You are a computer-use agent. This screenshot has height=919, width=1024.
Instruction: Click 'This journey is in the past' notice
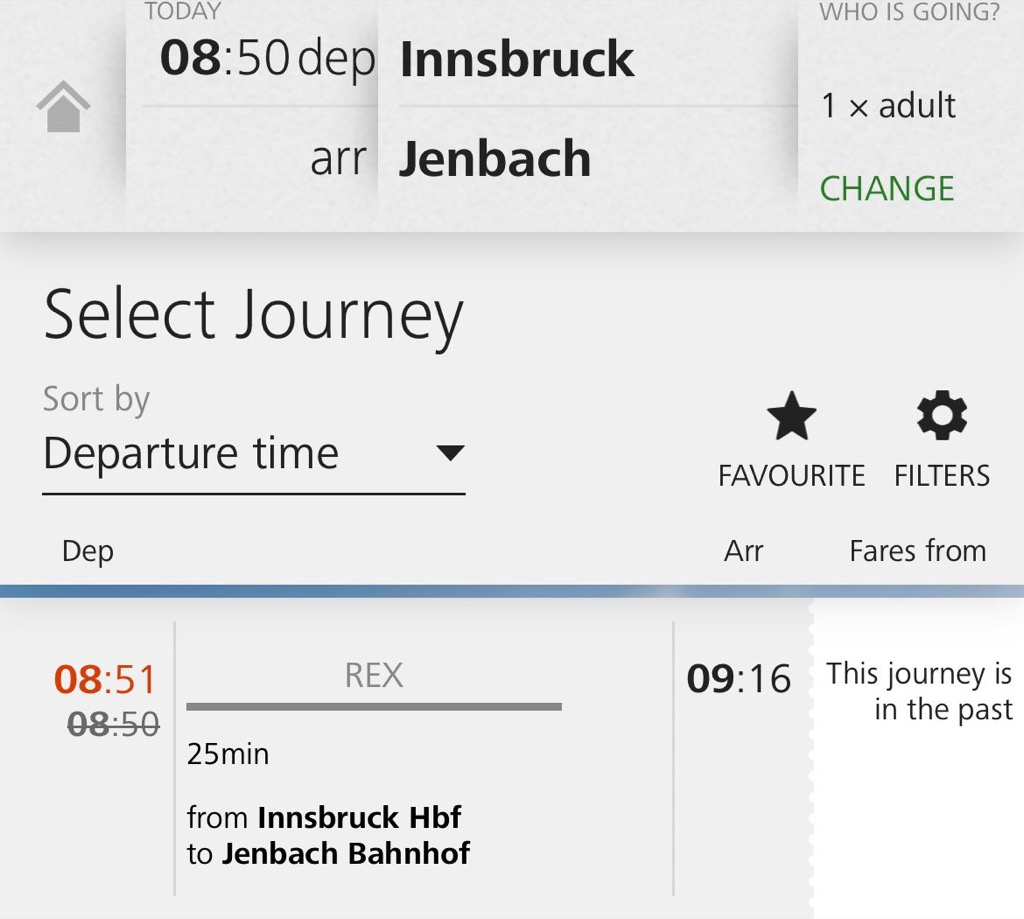[x=919, y=692]
